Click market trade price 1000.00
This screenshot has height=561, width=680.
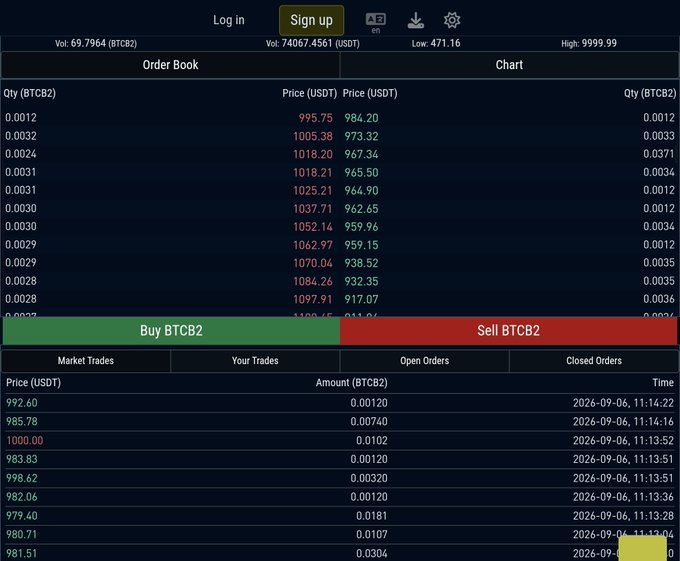[25, 440]
